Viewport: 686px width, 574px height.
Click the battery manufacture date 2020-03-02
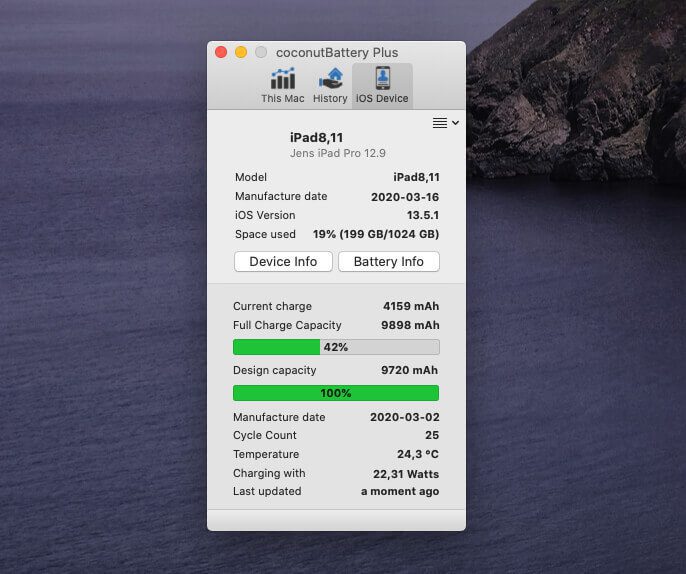tap(405, 417)
